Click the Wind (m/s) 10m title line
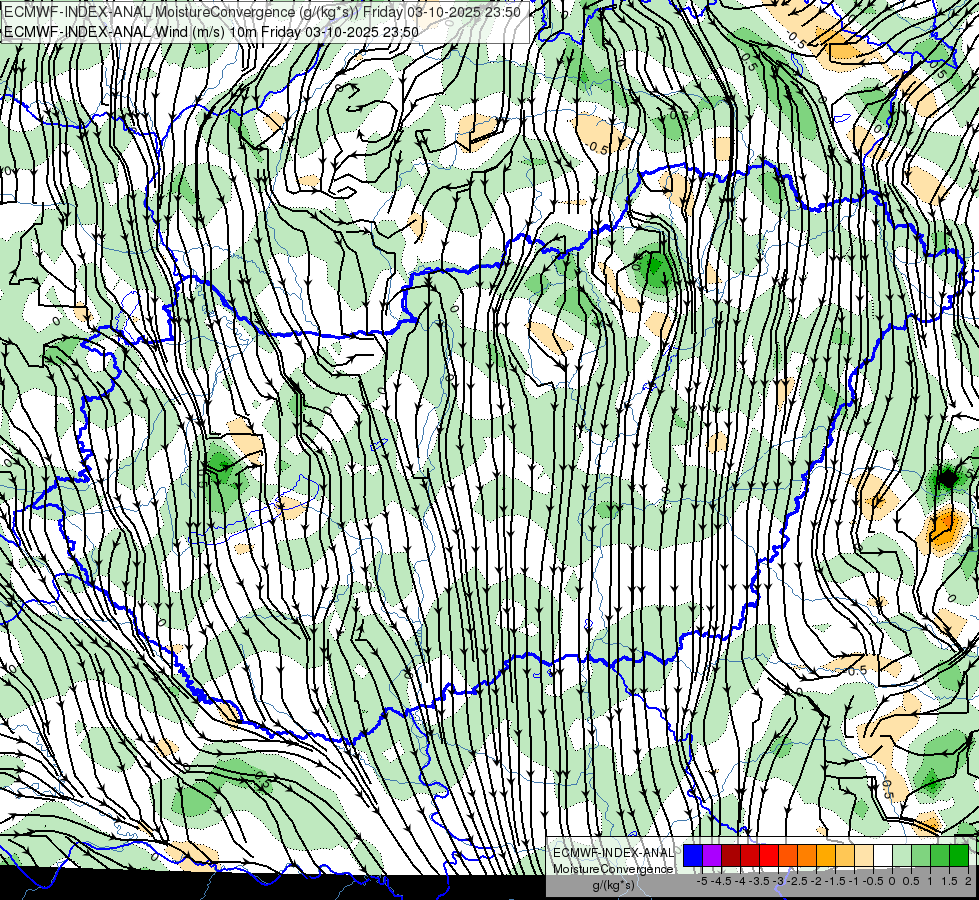979x900 pixels. pyautogui.click(x=212, y=32)
